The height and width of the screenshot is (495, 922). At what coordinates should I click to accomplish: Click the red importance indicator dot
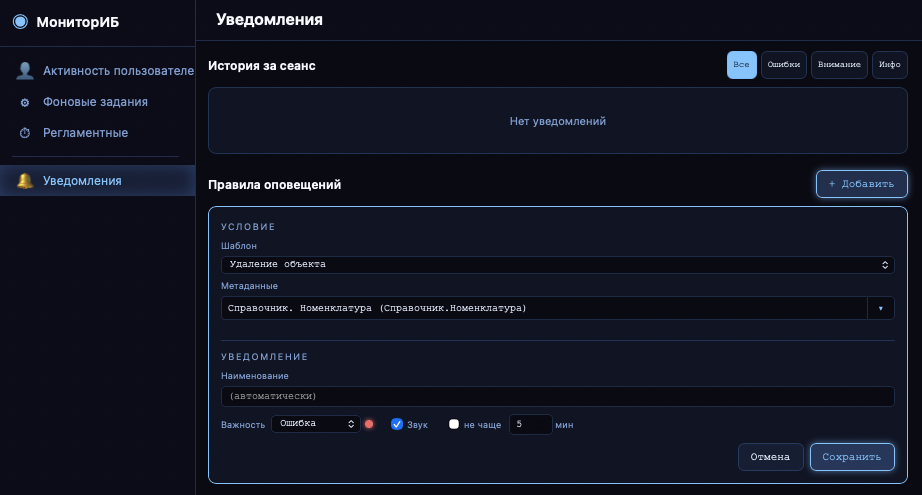[x=369, y=424]
